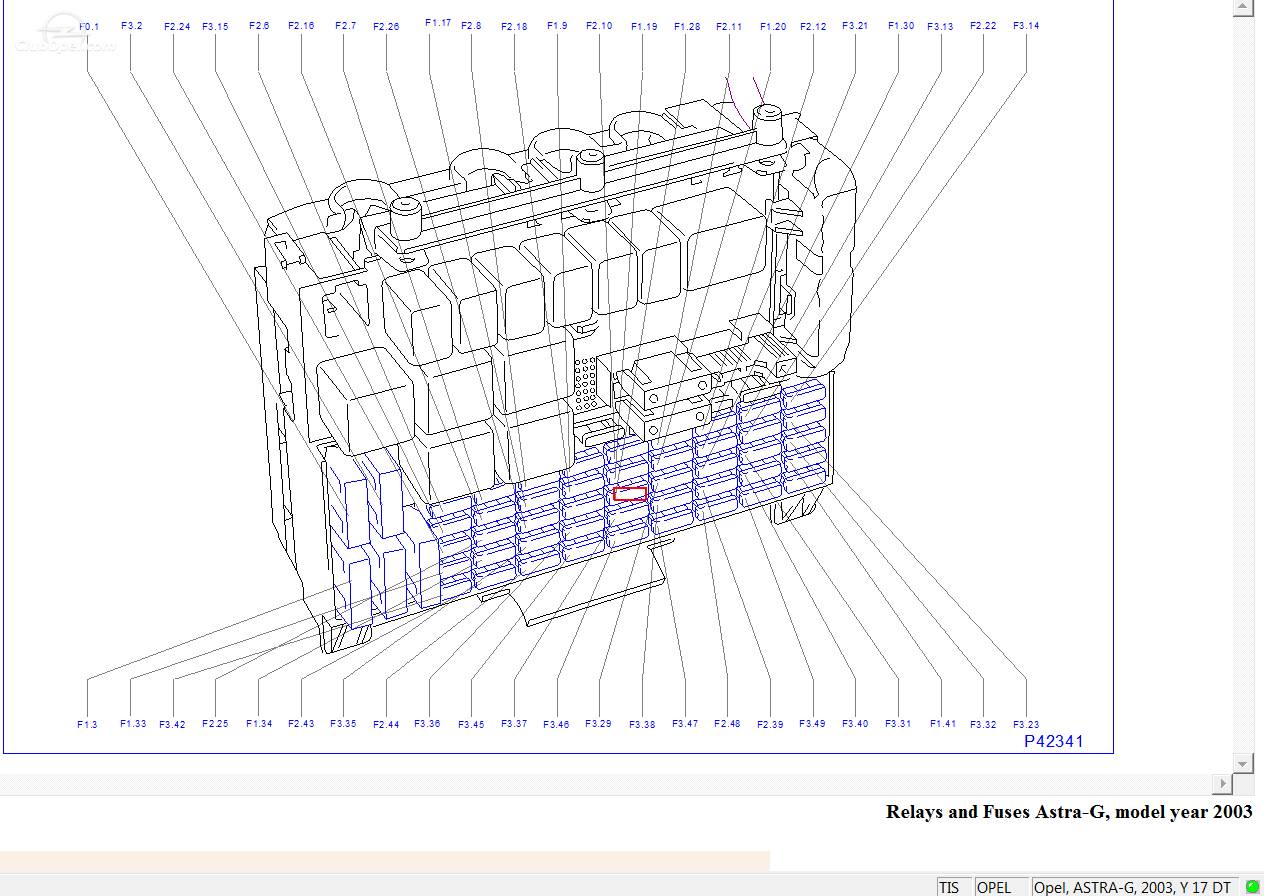
Task: Click the P42341 diagram number
Action: 1054,741
